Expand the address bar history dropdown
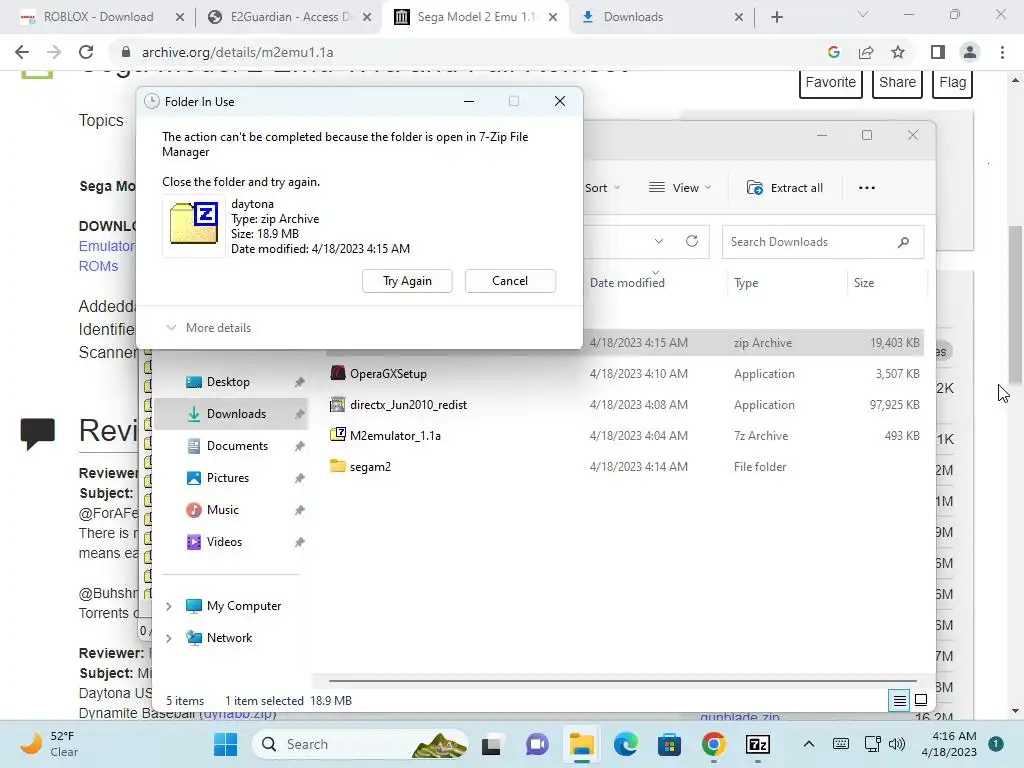The width and height of the screenshot is (1024, 768). [x=659, y=241]
